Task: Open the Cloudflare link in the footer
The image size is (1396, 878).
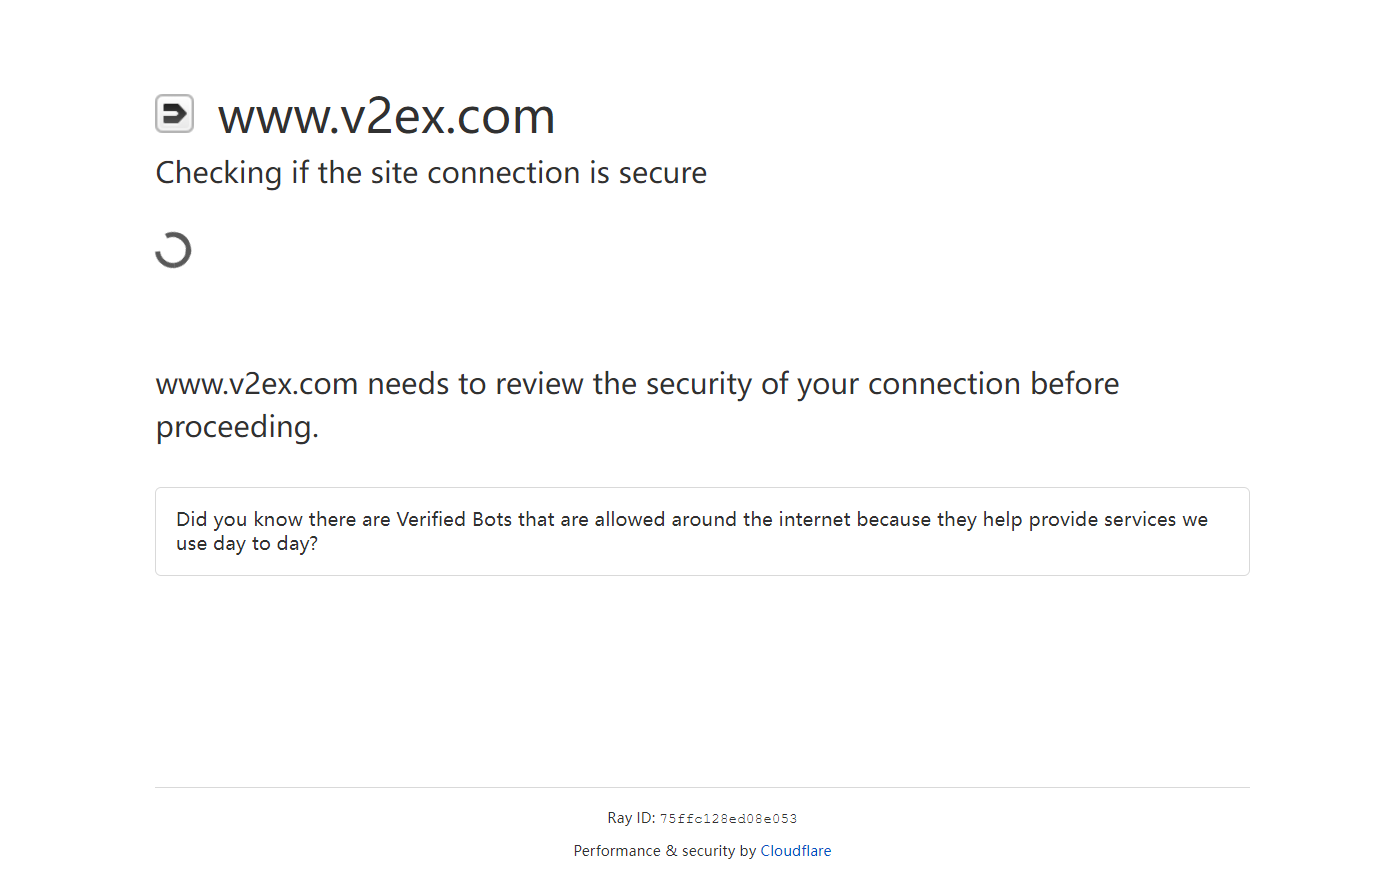Action: (x=795, y=851)
